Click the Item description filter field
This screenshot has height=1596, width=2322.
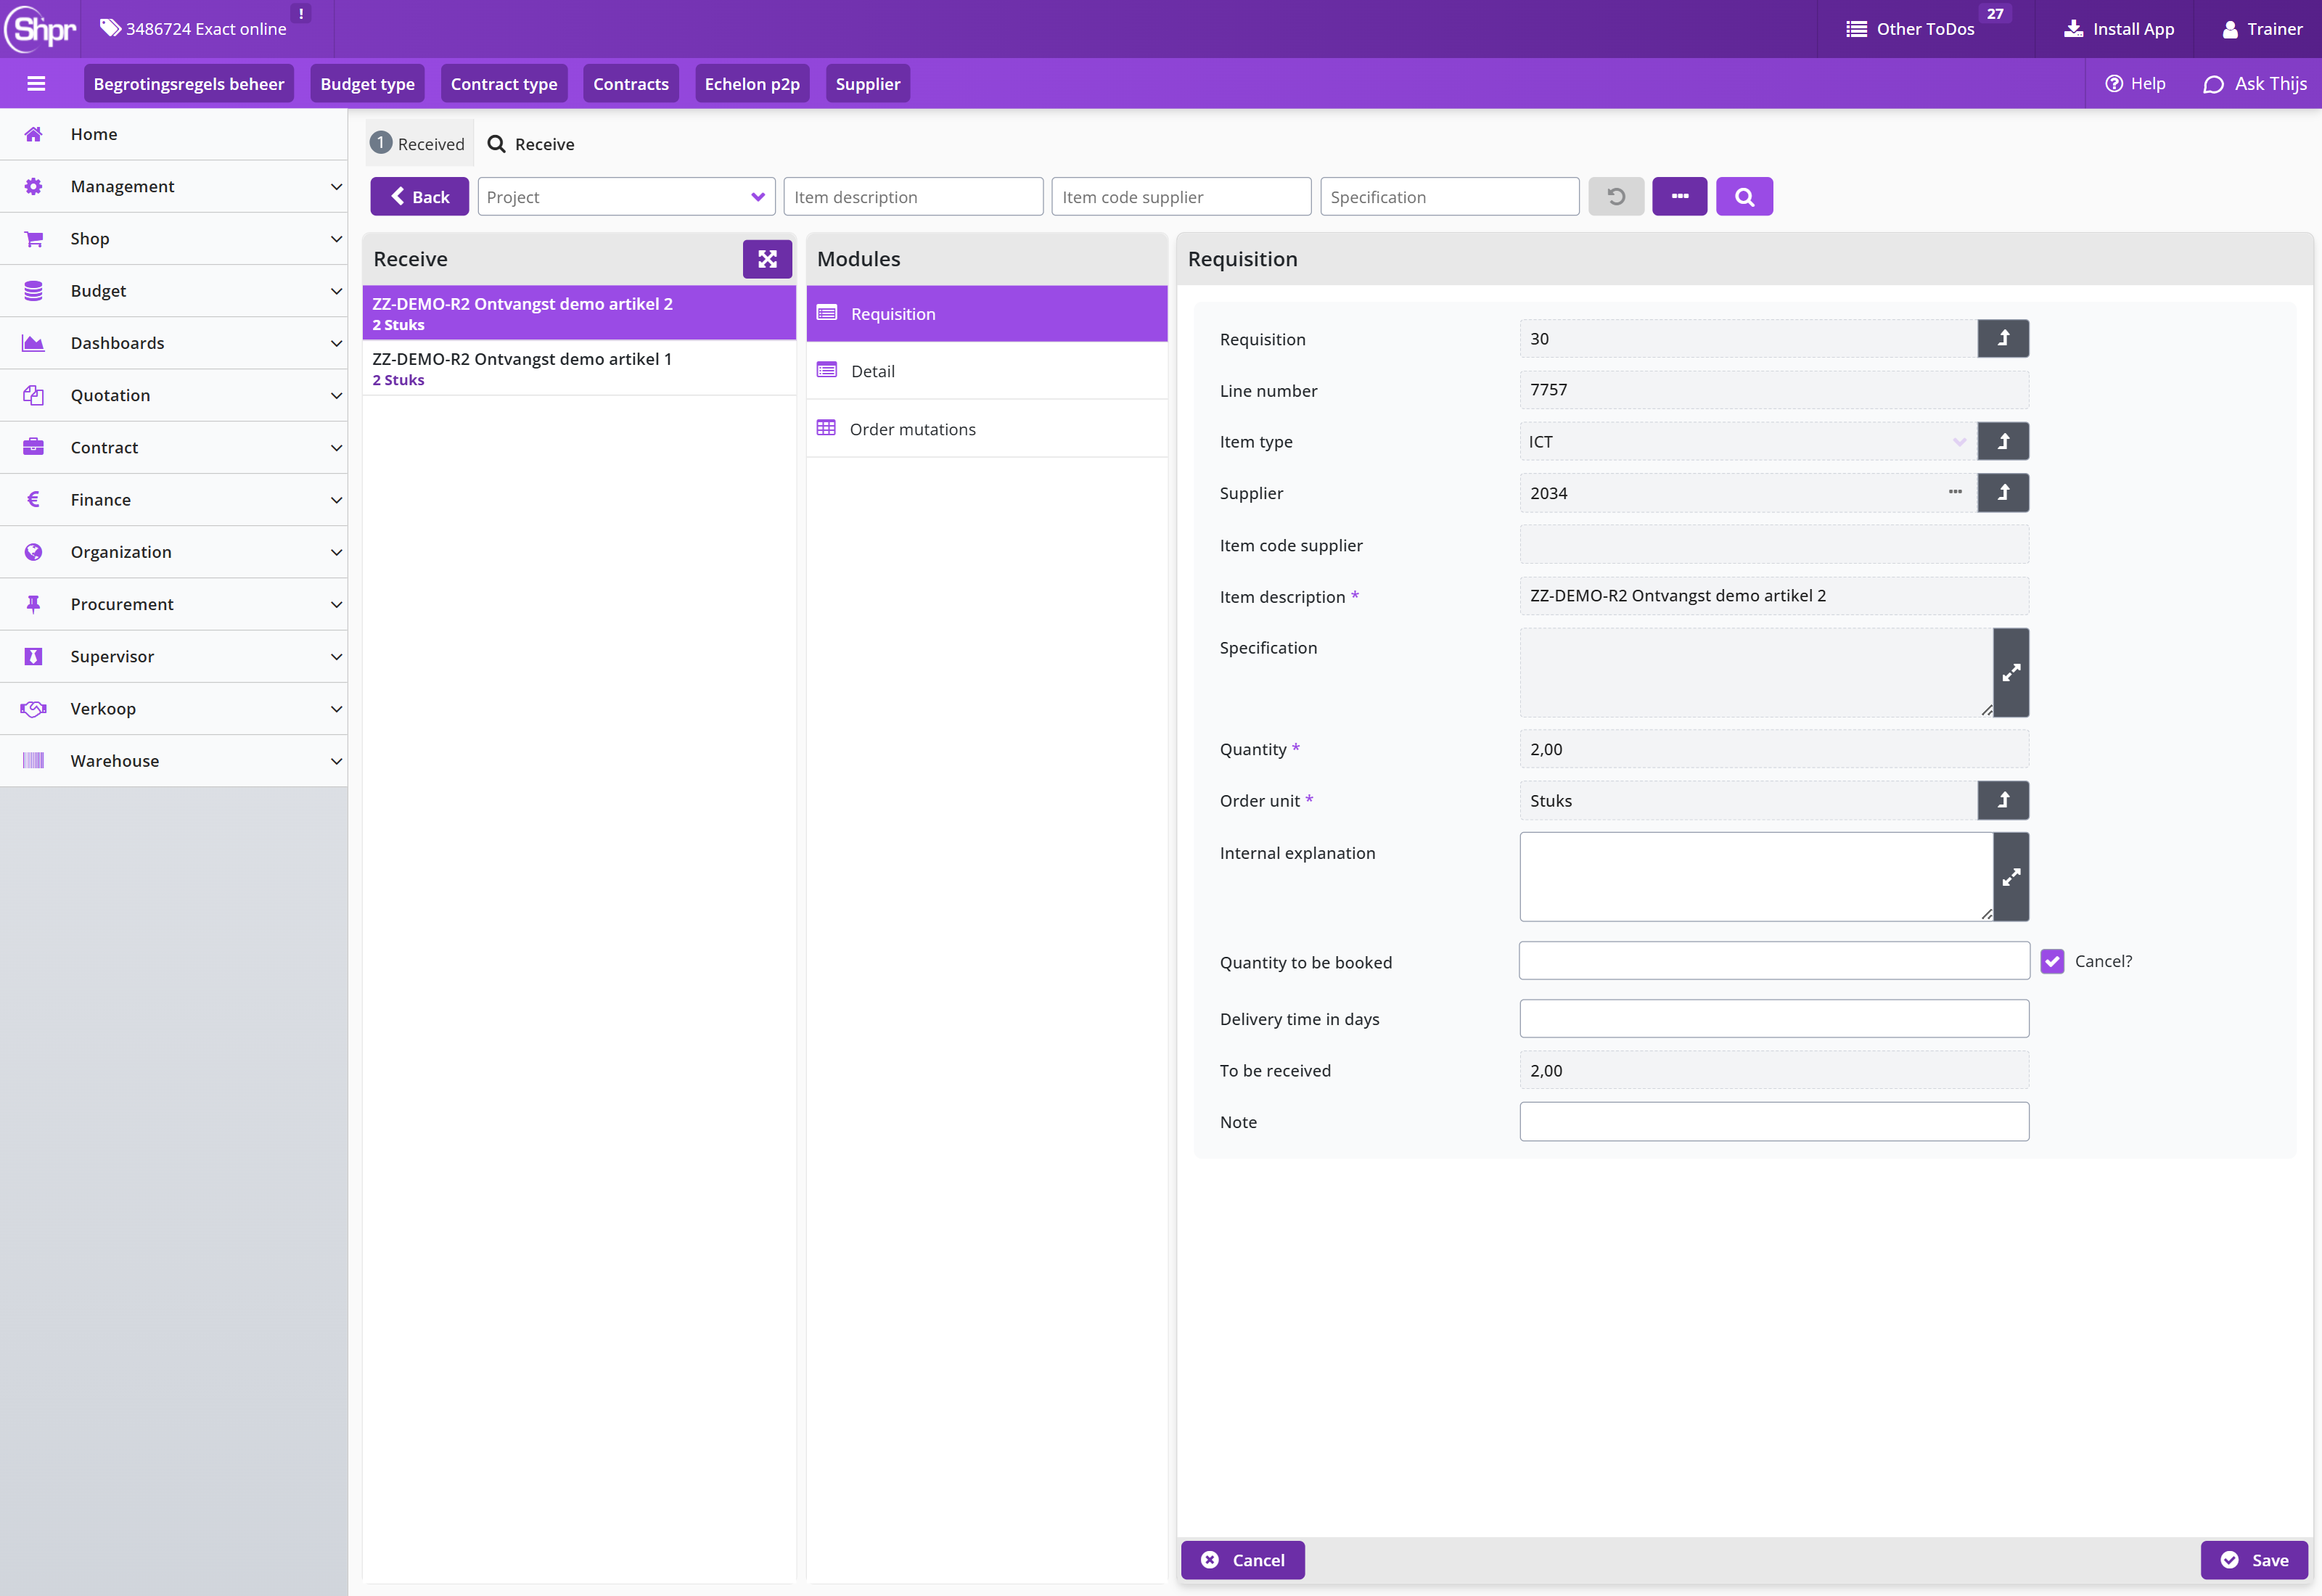pyautogui.click(x=913, y=197)
